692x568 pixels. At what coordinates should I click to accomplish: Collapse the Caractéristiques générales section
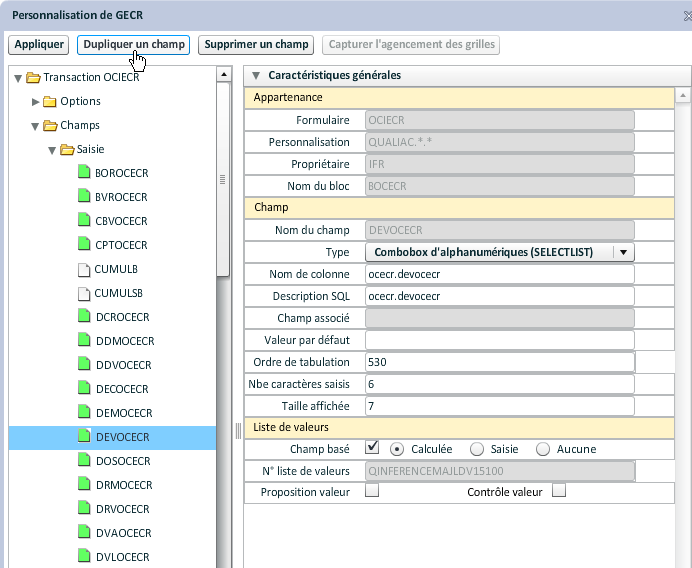[256, 75]
